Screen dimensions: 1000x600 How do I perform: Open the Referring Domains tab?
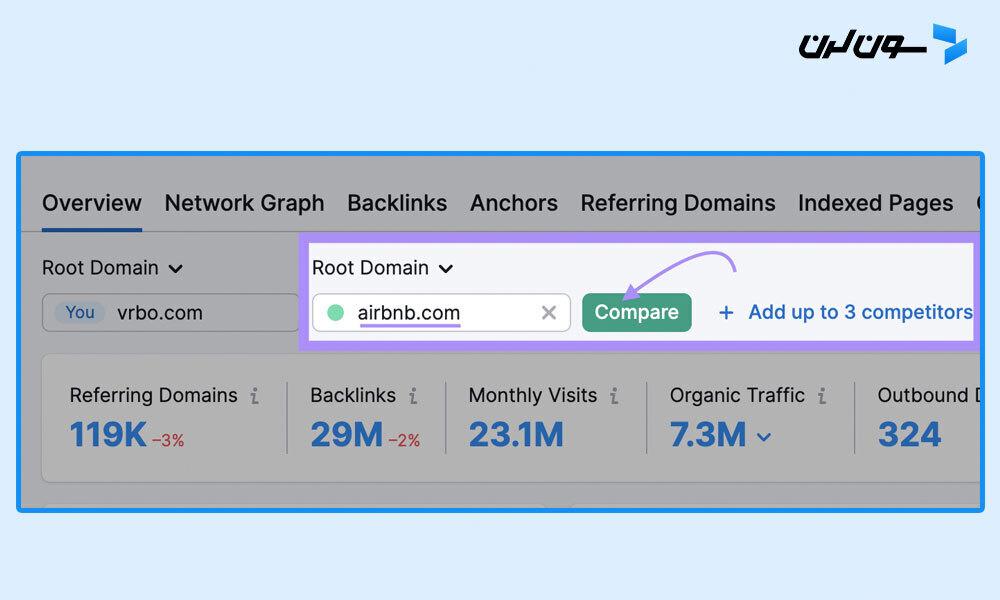pyautogui.click(x=677, y=203)
